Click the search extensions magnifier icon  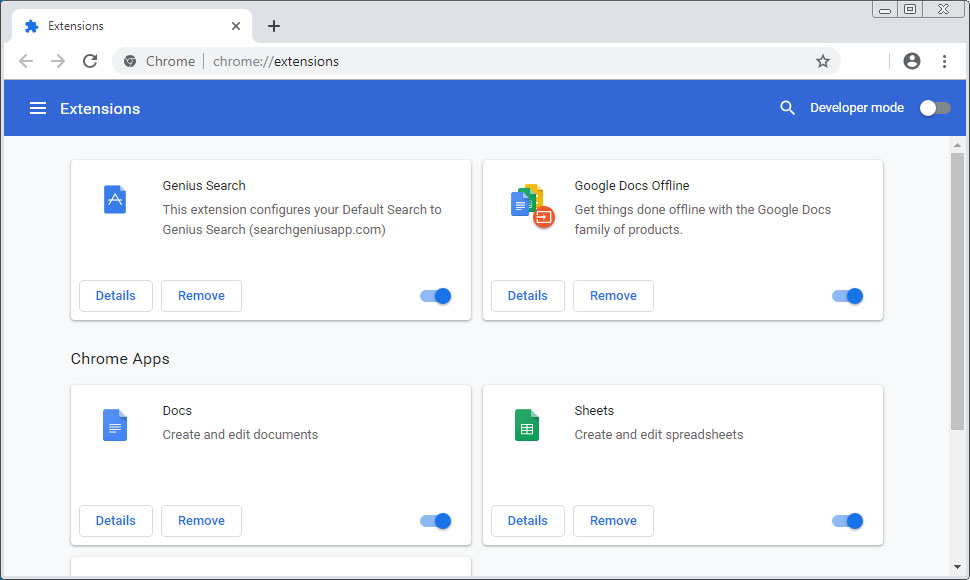coord(788,108)
